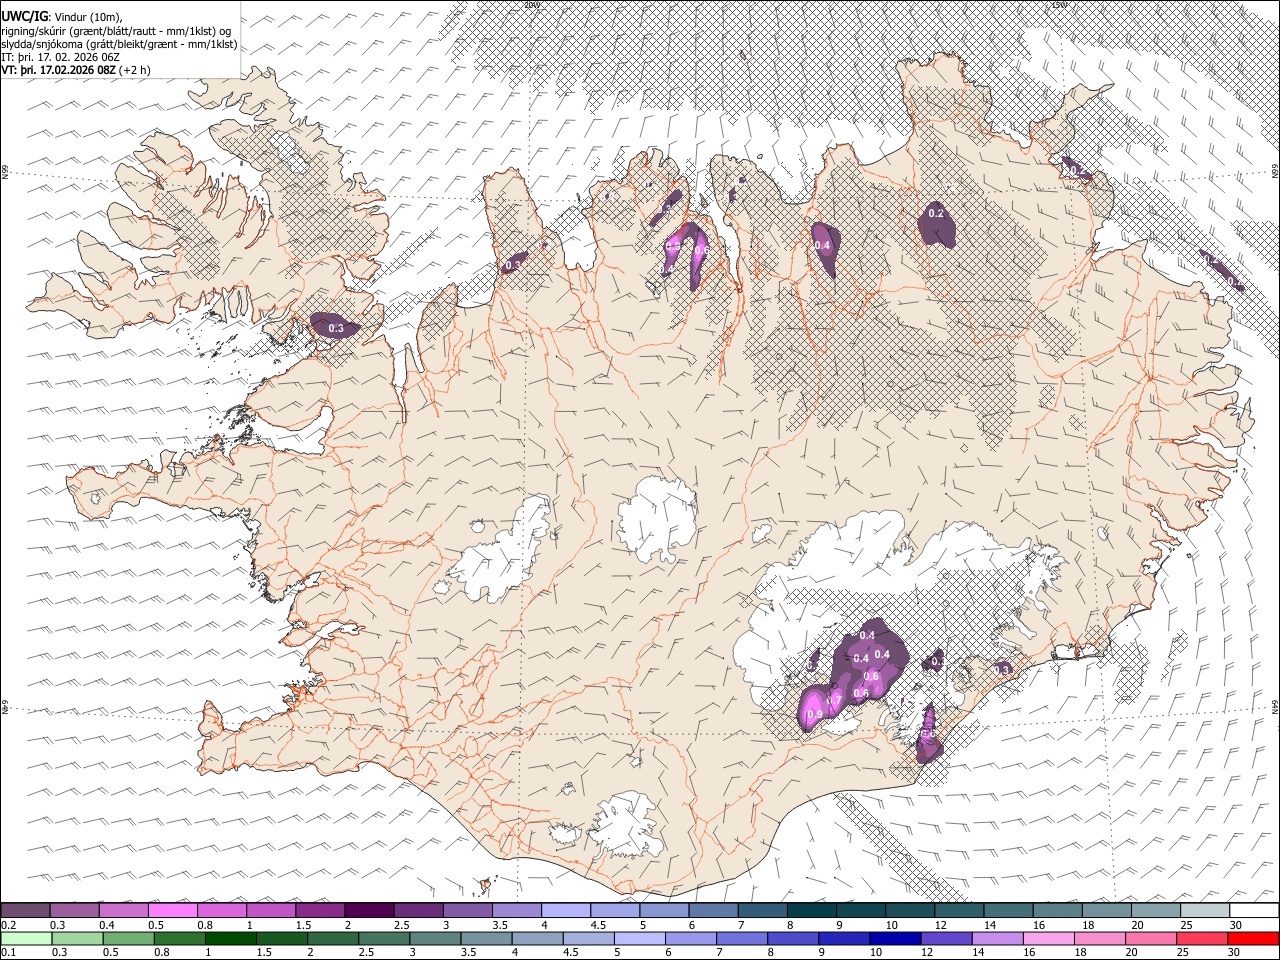Click the rain scale swatch for 3
This screenshot has width=1280, height=960.
435,939
